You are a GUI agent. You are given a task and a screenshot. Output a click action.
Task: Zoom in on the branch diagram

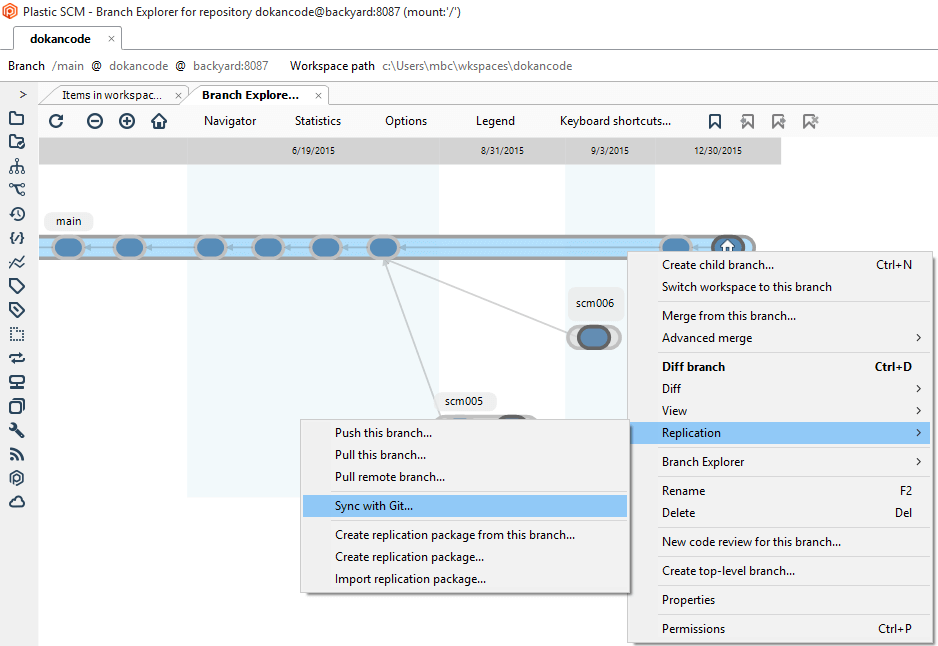(127, 120)
